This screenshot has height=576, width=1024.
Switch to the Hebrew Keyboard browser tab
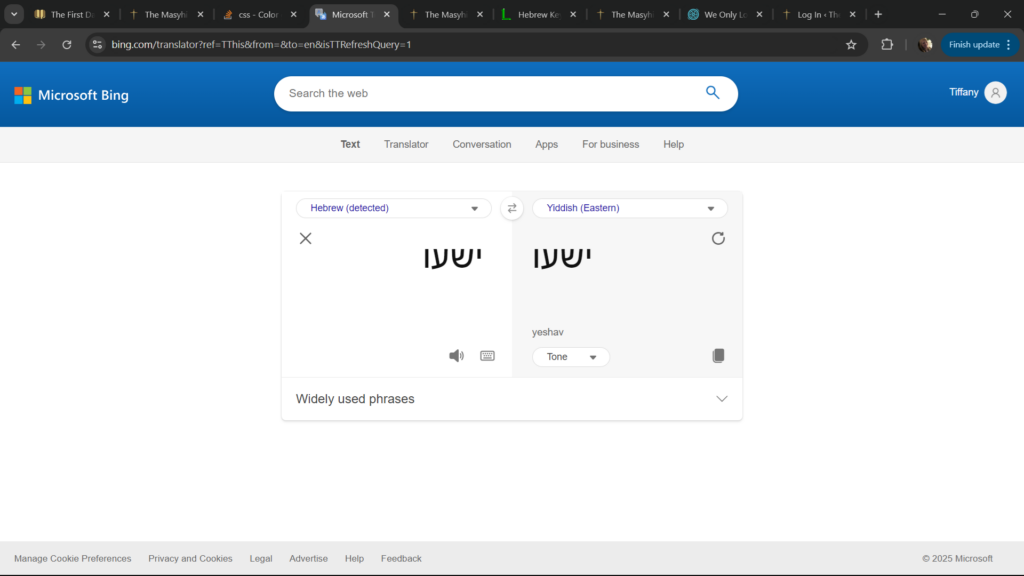[x=540, y=15]
